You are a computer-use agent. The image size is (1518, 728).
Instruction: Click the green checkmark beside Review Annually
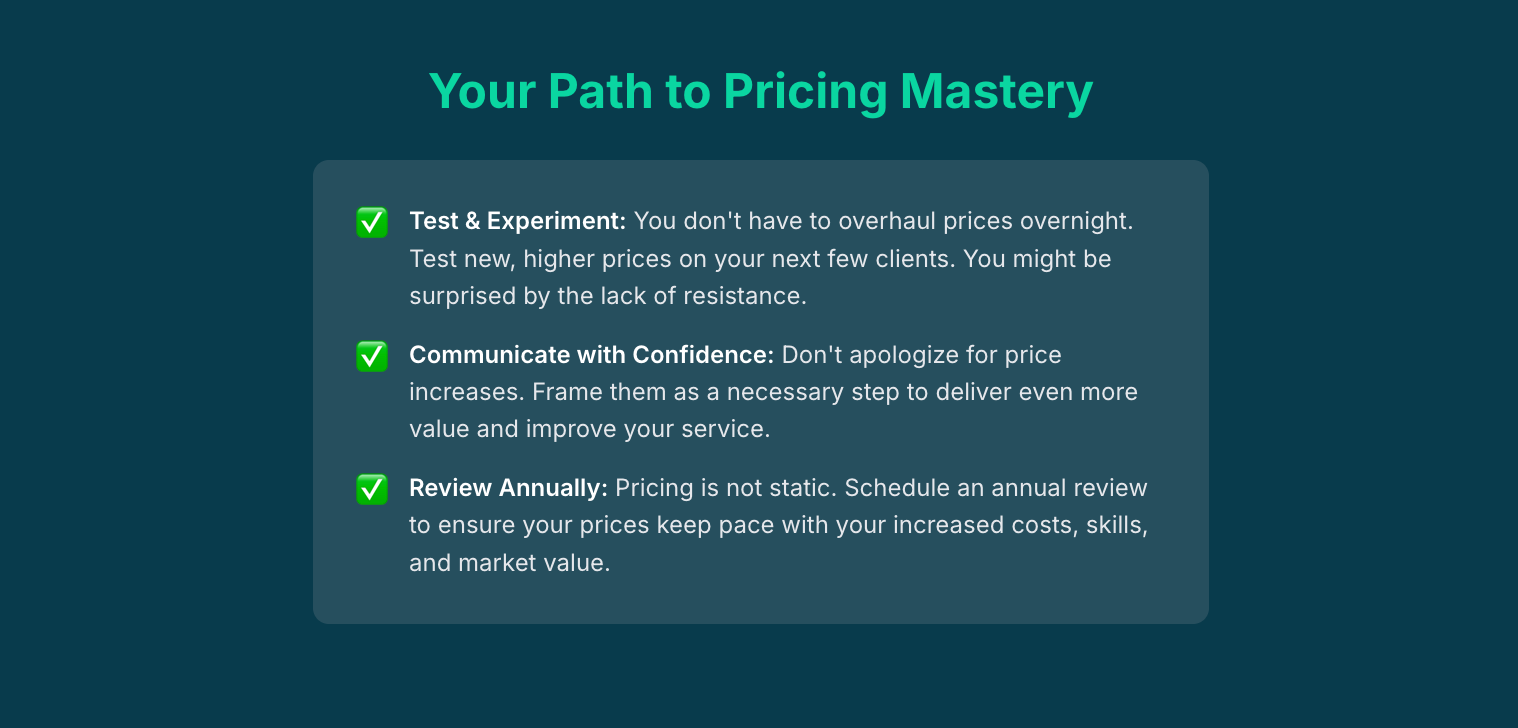372,489
